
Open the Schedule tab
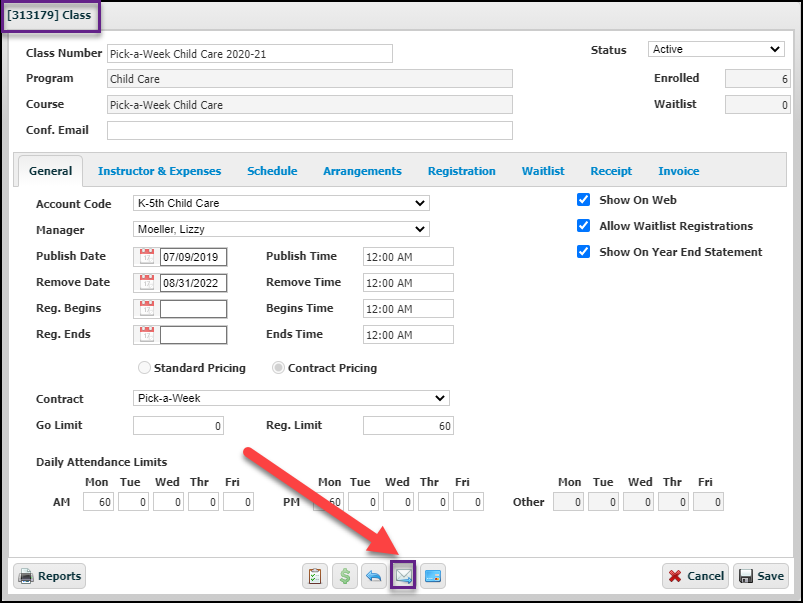272,171
